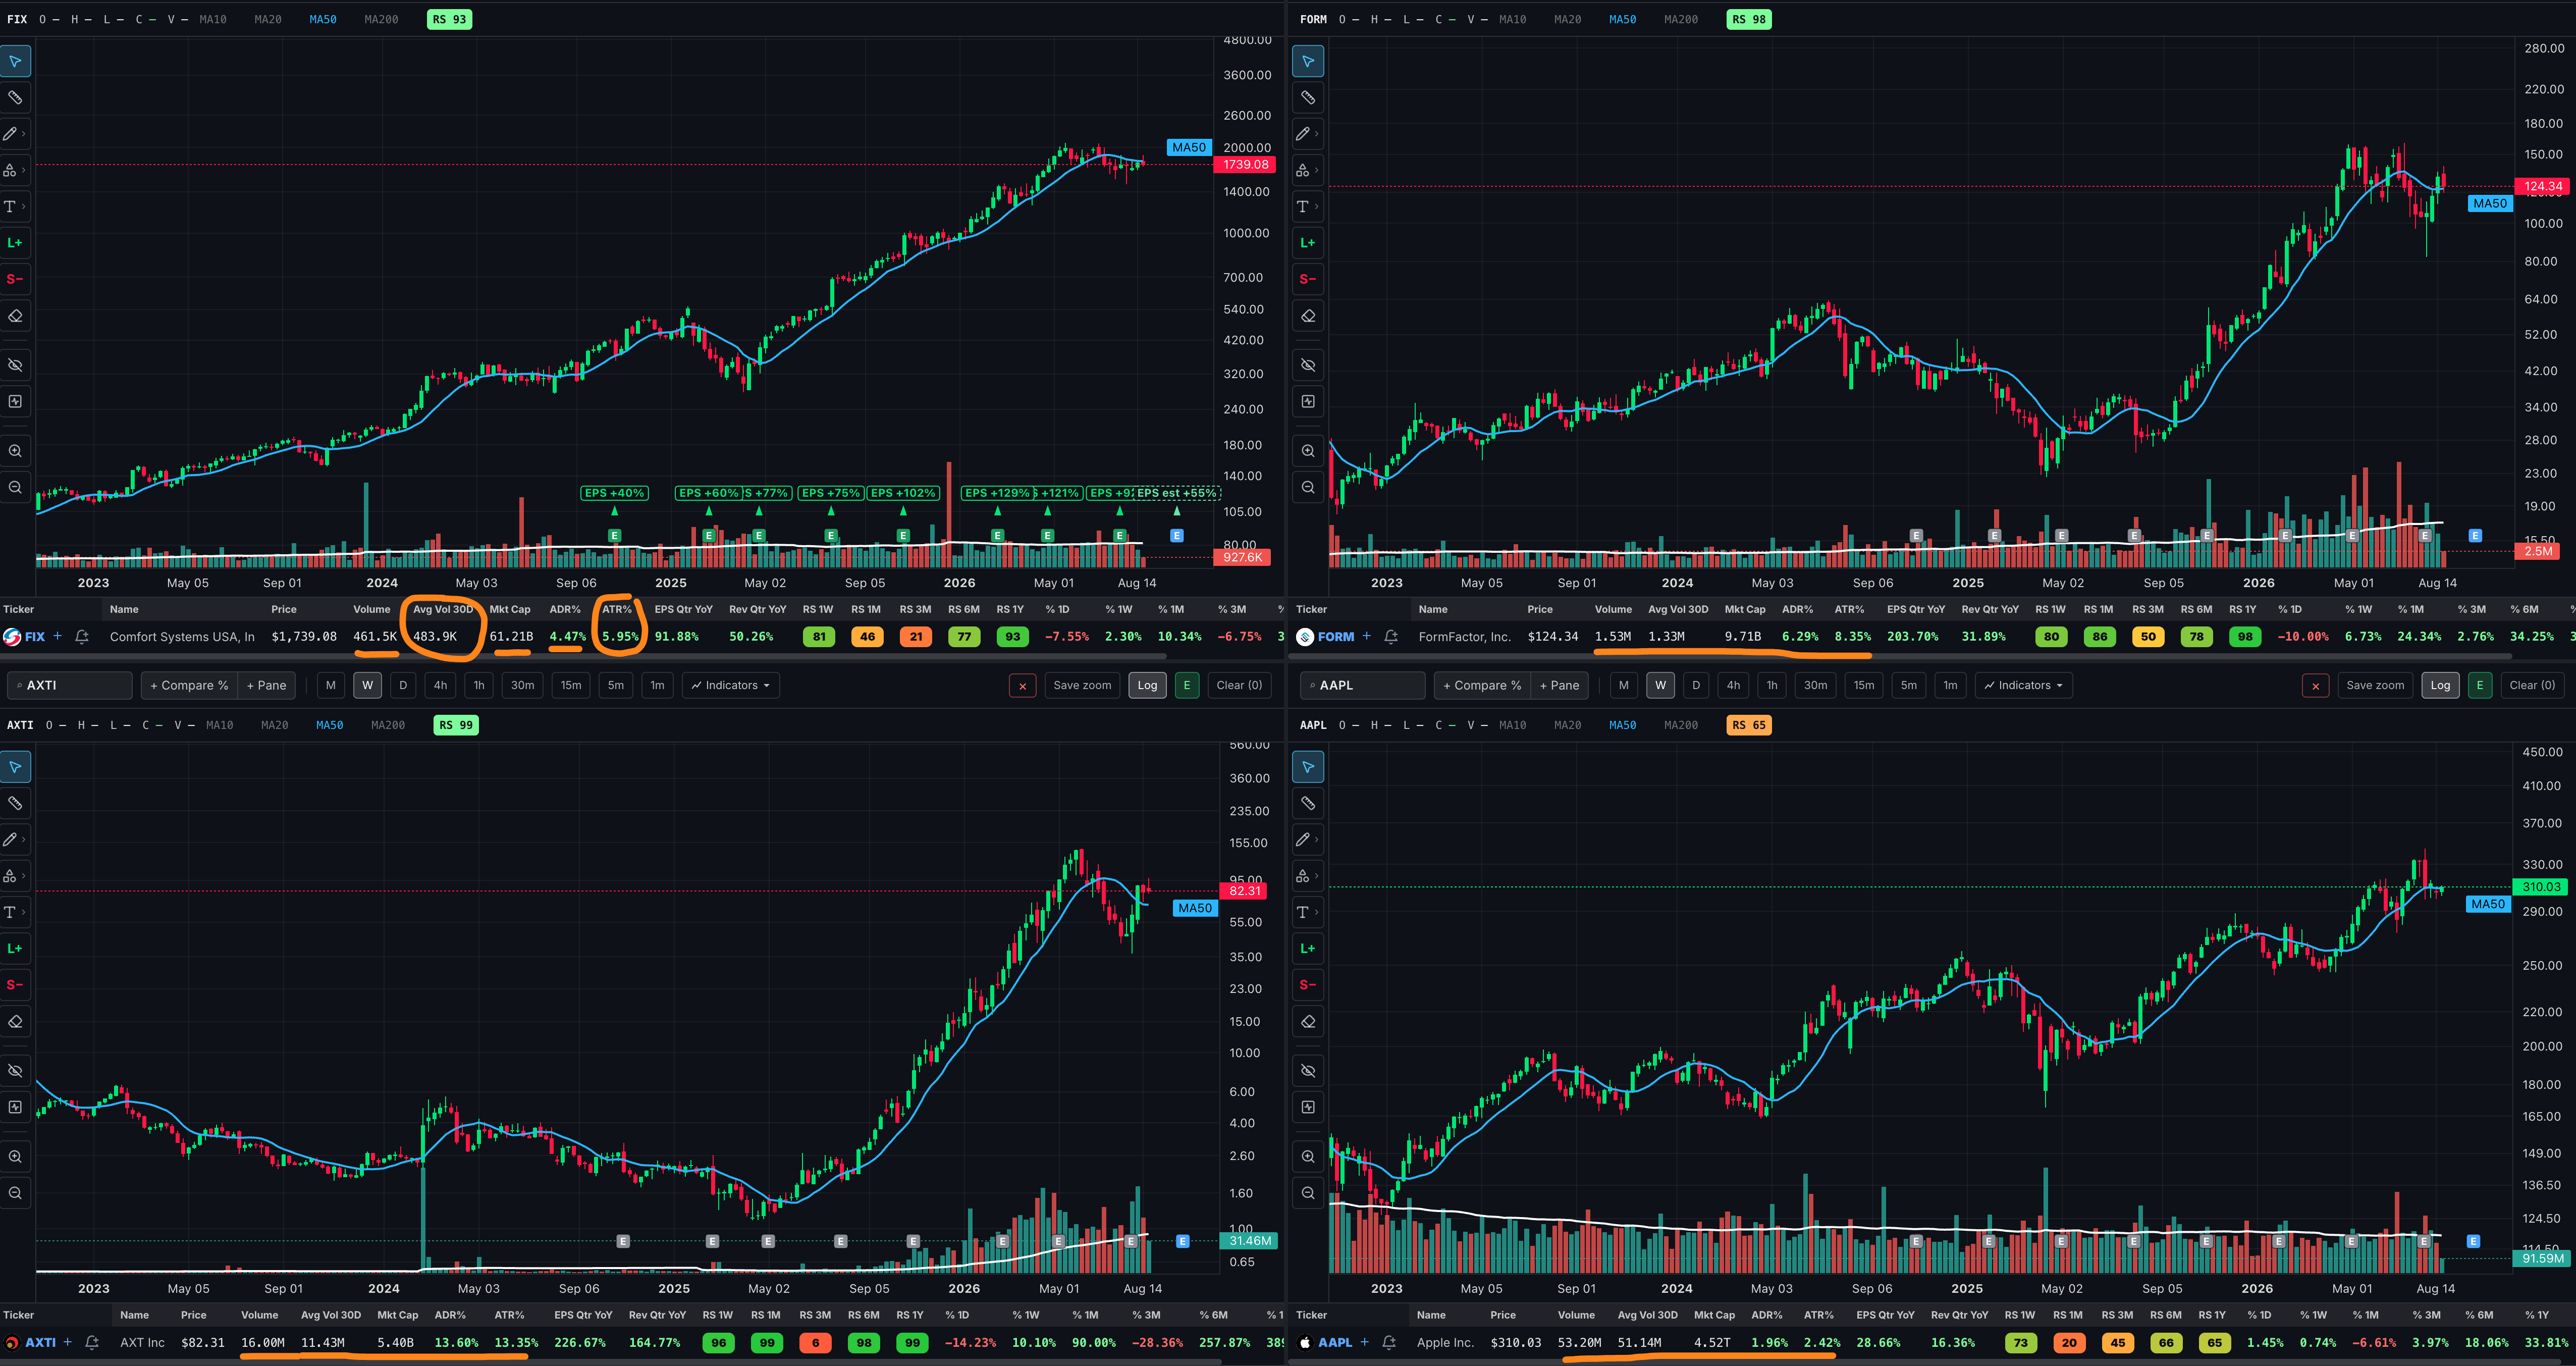Zoom in on the FIX chart
The width and height of the screenshot is (2576, 1366).
[15, 451]
